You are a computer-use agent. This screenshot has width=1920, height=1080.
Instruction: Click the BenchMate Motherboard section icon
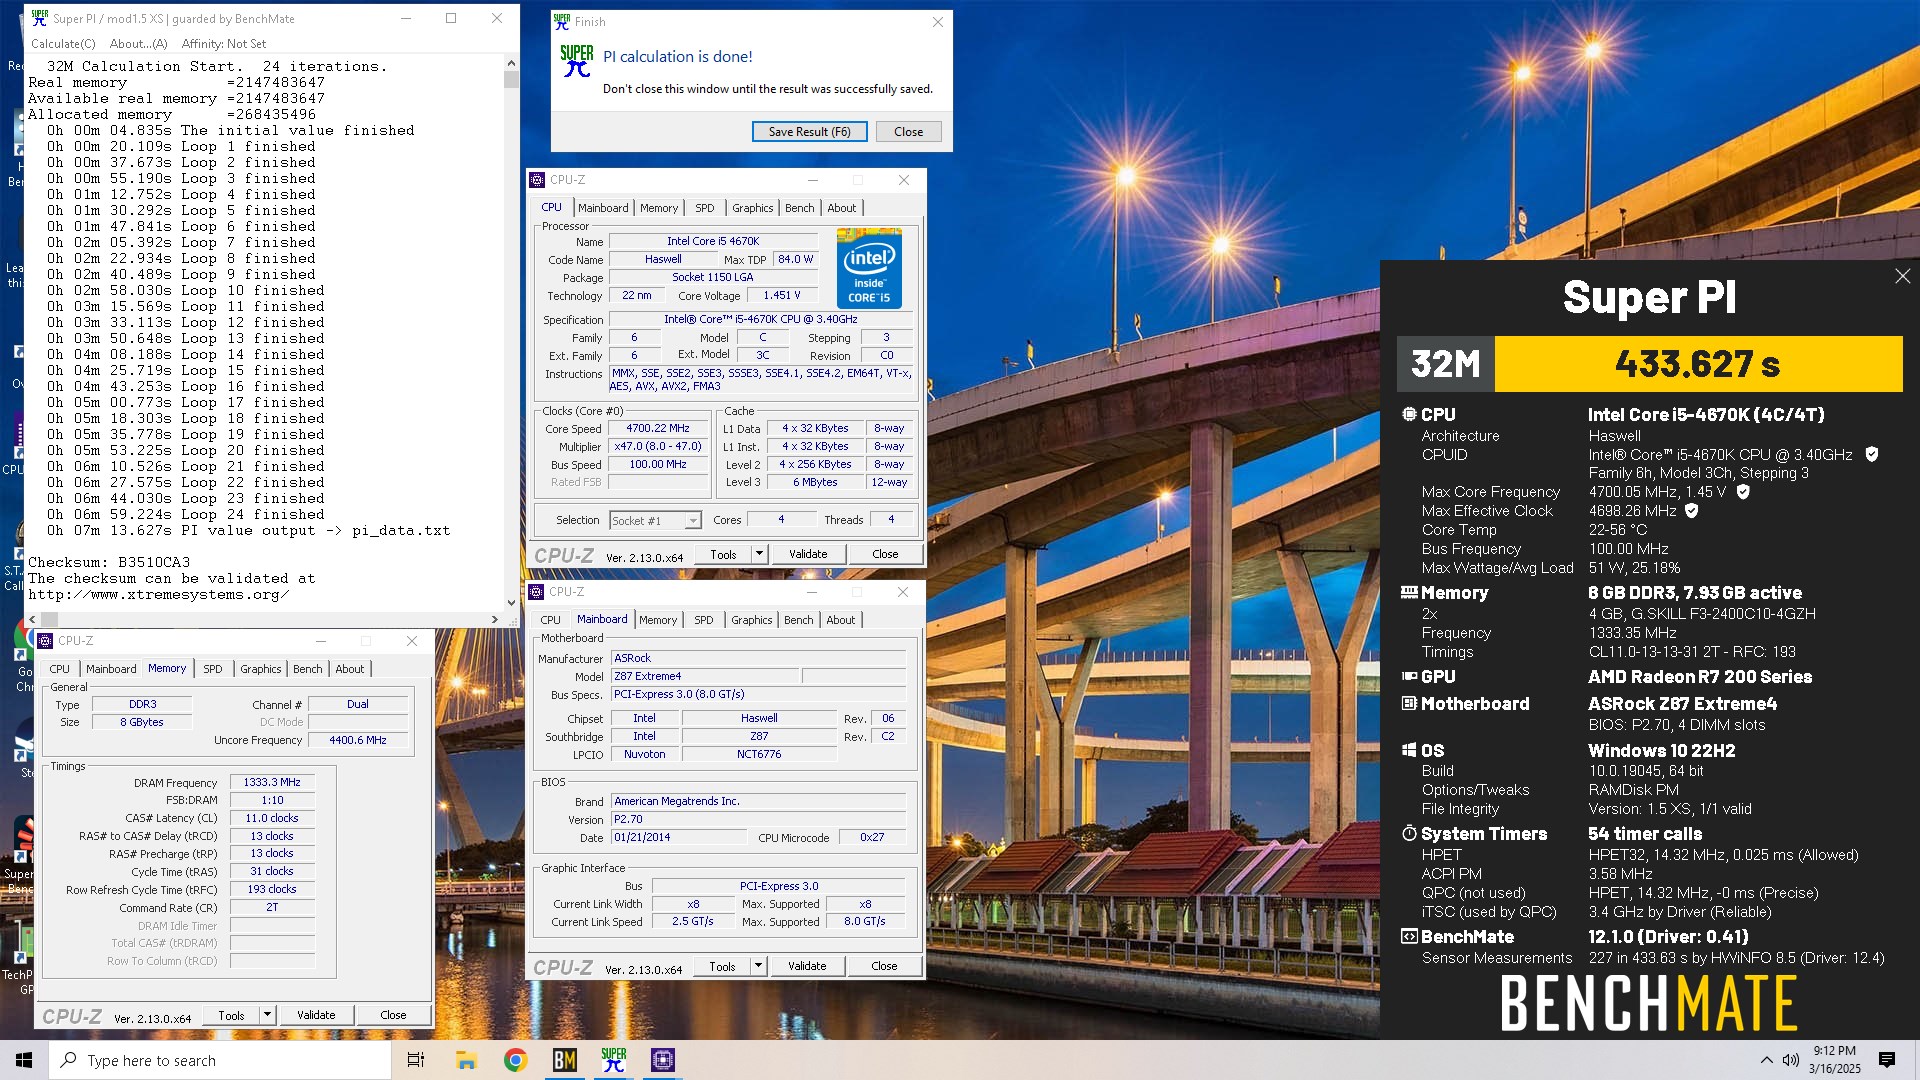1409,703
